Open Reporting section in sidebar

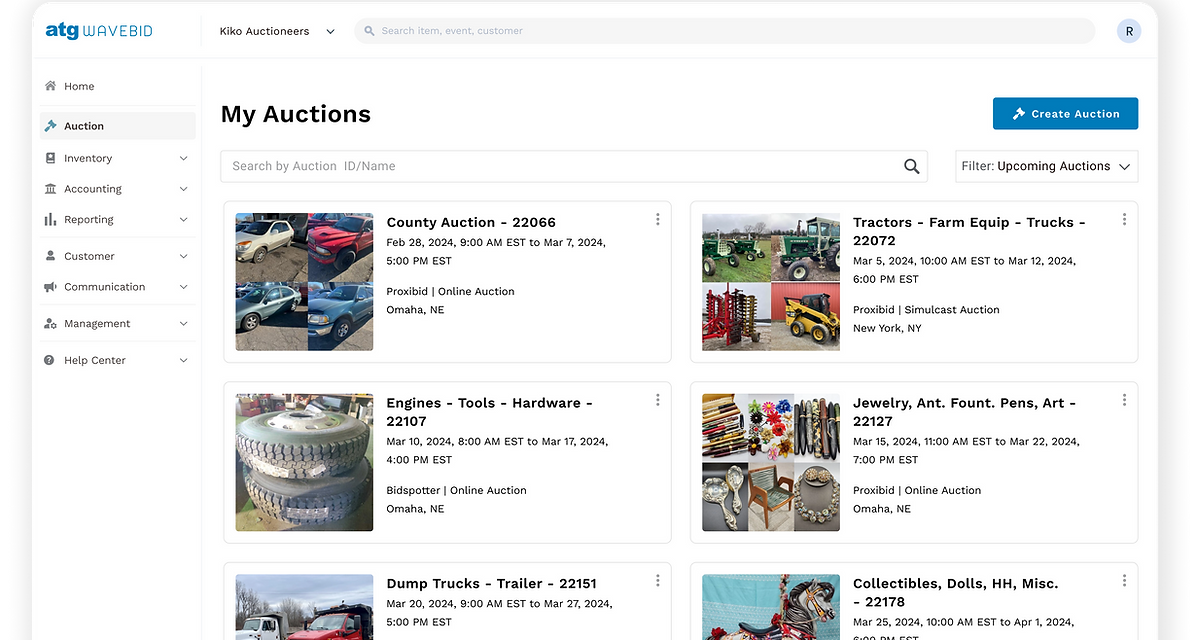(118, 219)
